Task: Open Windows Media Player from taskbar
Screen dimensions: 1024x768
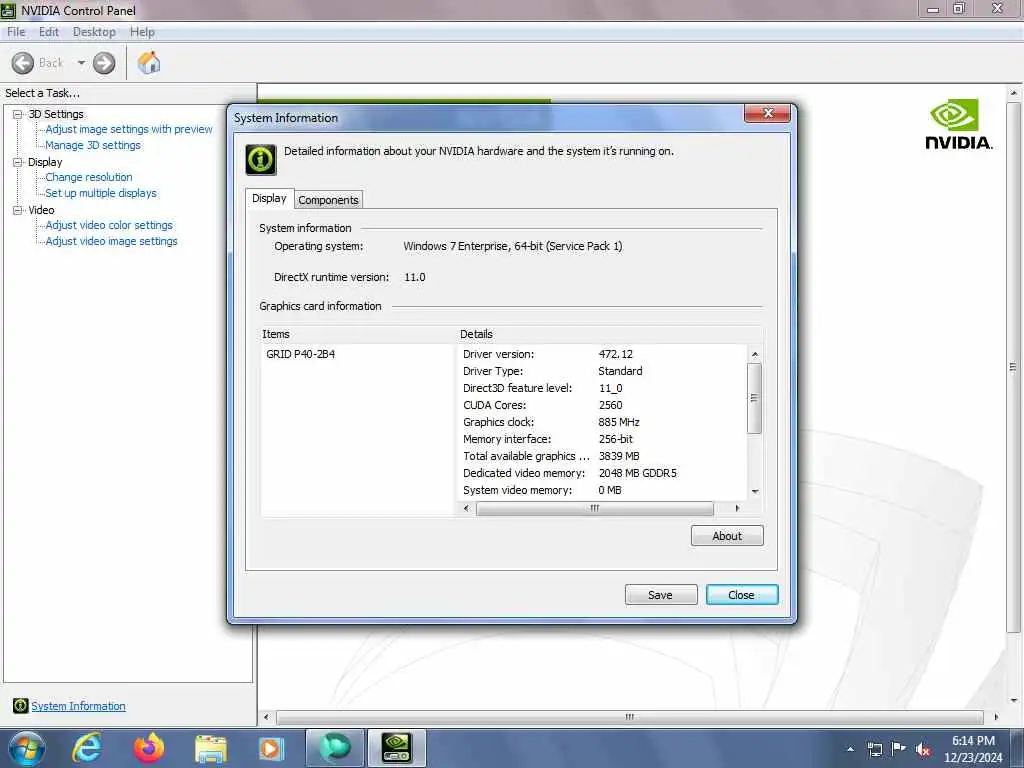Action: (x=271, y=749)
